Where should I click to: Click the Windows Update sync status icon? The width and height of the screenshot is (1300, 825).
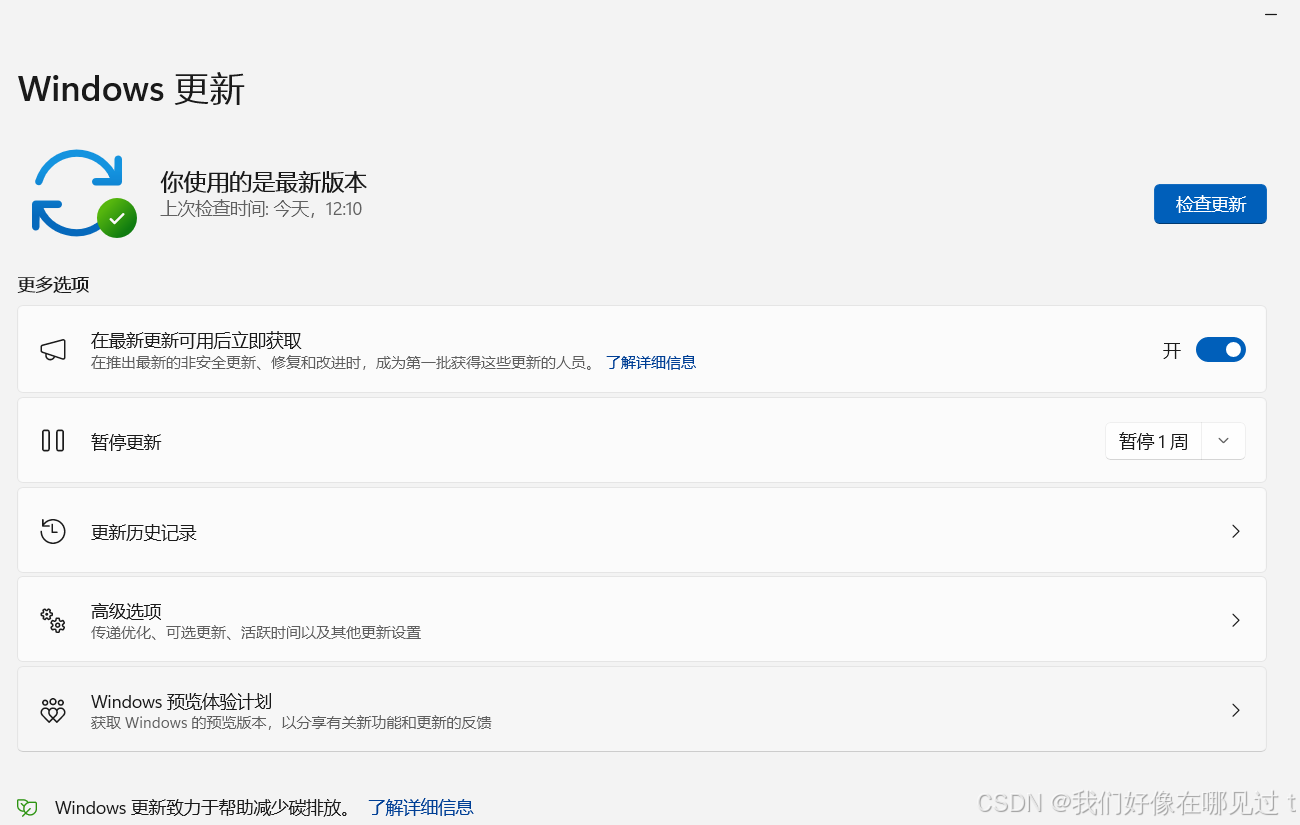(84, 193)
